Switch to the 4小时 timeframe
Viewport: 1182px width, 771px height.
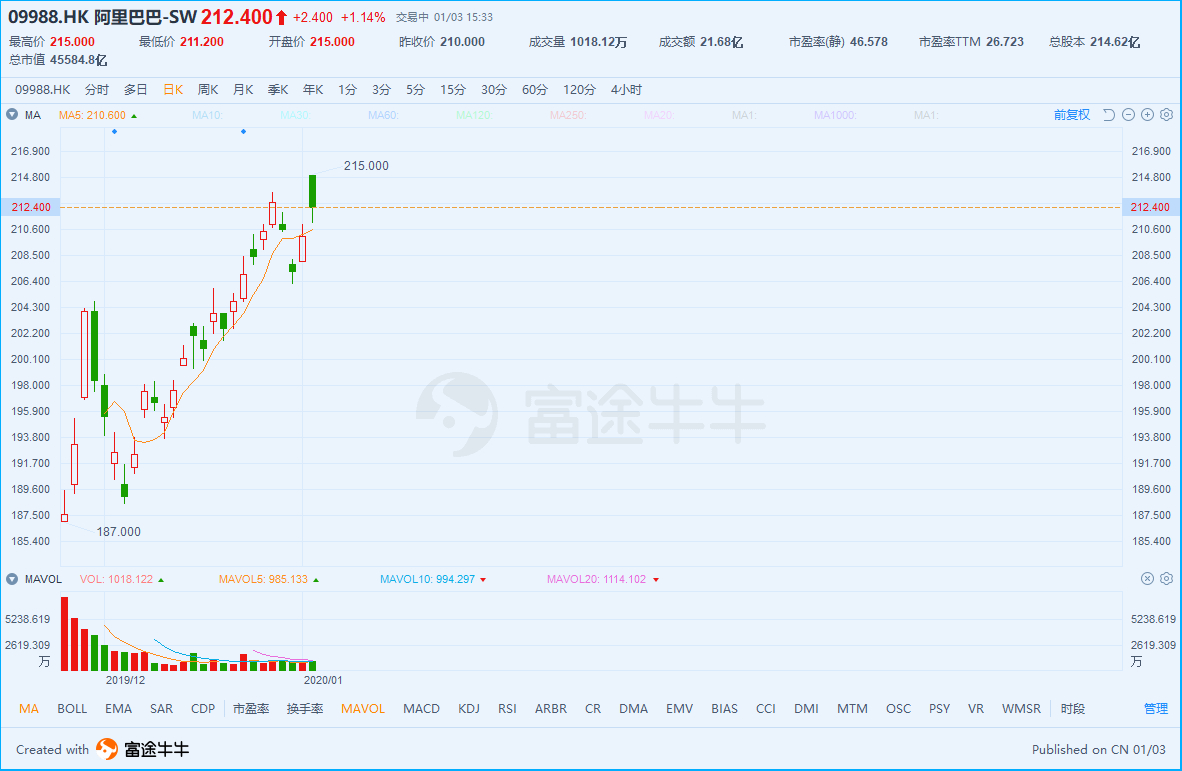pyautogui.click(x=626, y=90)
